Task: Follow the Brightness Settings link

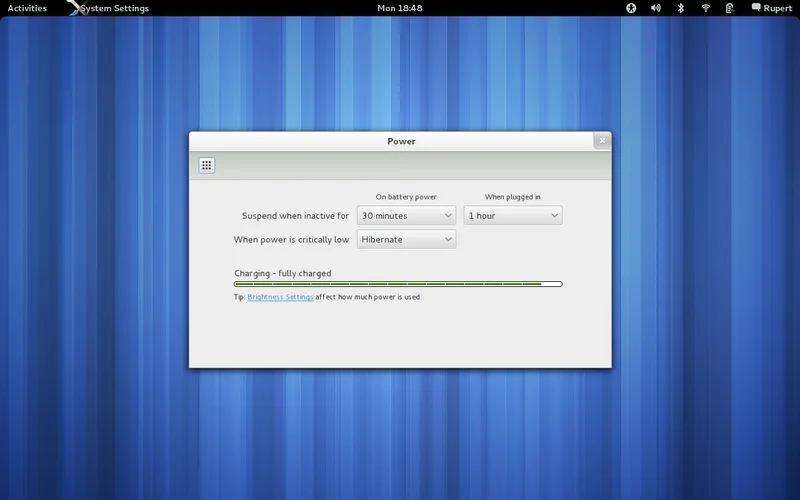Action: point(280,297)
